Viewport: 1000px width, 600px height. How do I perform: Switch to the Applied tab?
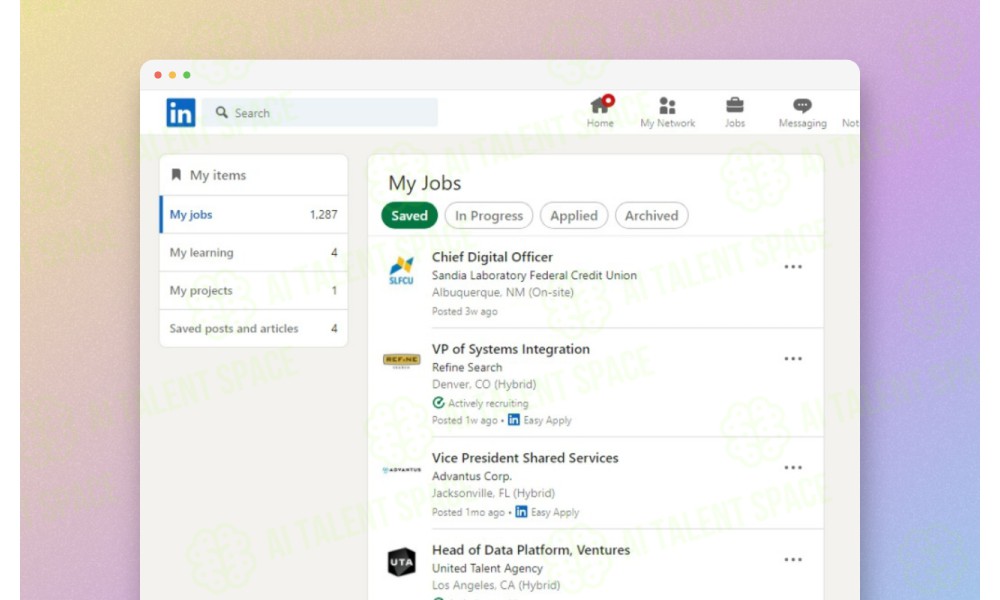(574, 216)
